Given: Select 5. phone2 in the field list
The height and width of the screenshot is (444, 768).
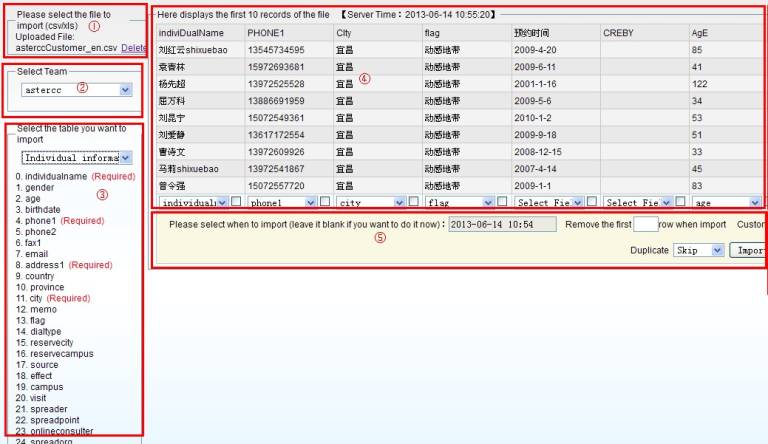Looking at the screenshot, I should [x=36, y=232].
